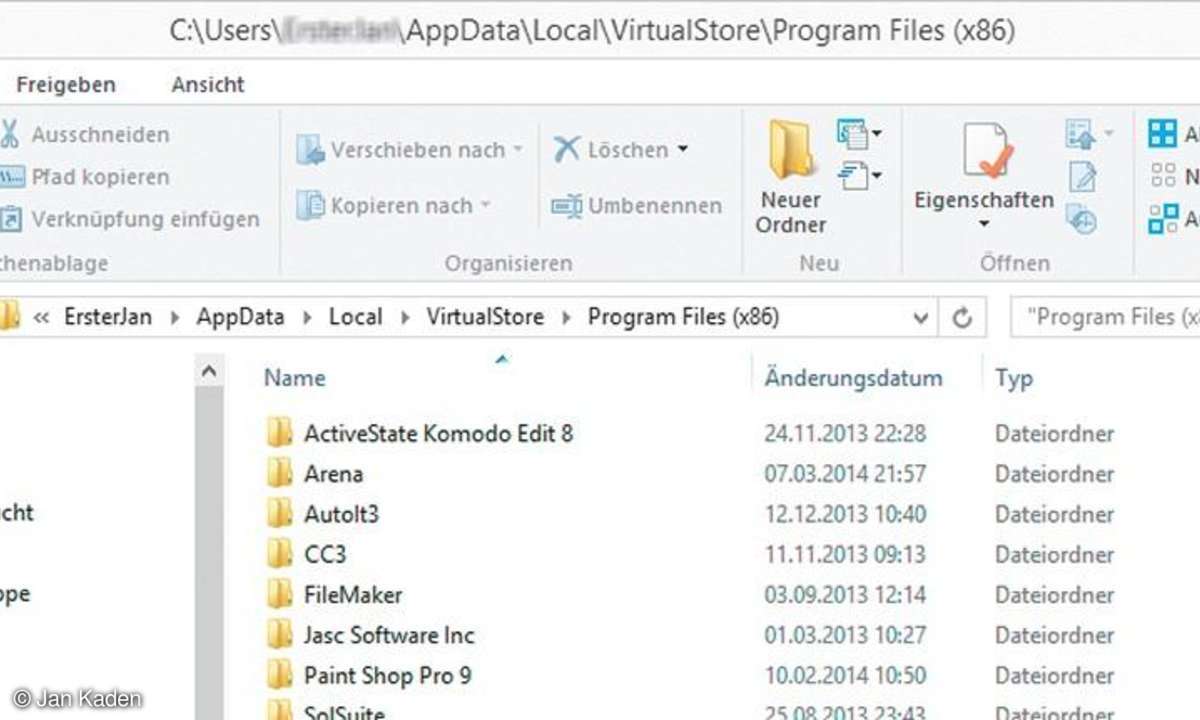Click the folder icon next to Jasc Software Inc
The height and width of the screenshot is (720, 1200).
279,635
